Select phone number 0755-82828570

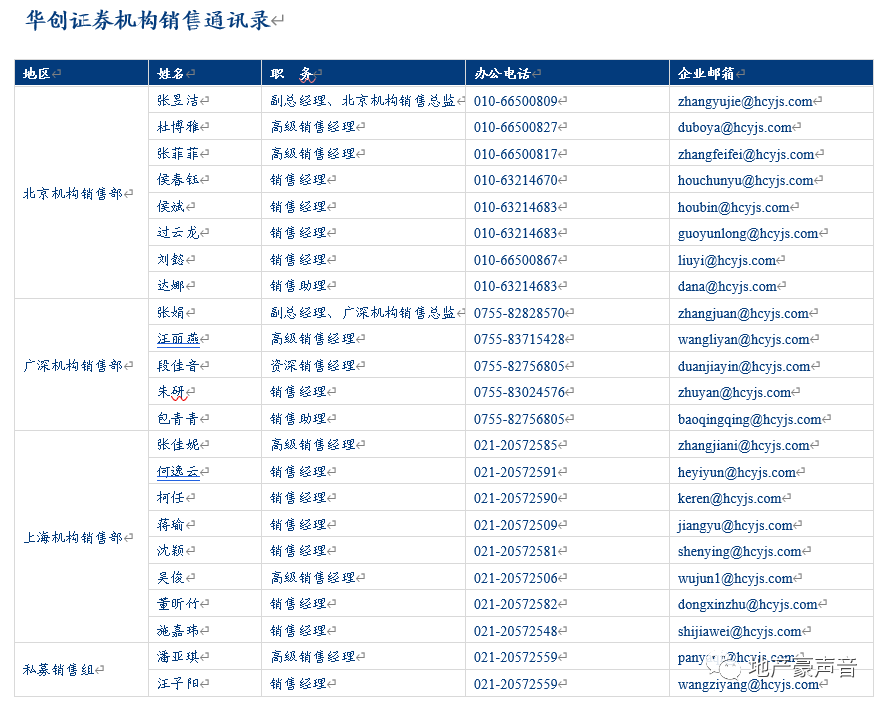point(519,313)
